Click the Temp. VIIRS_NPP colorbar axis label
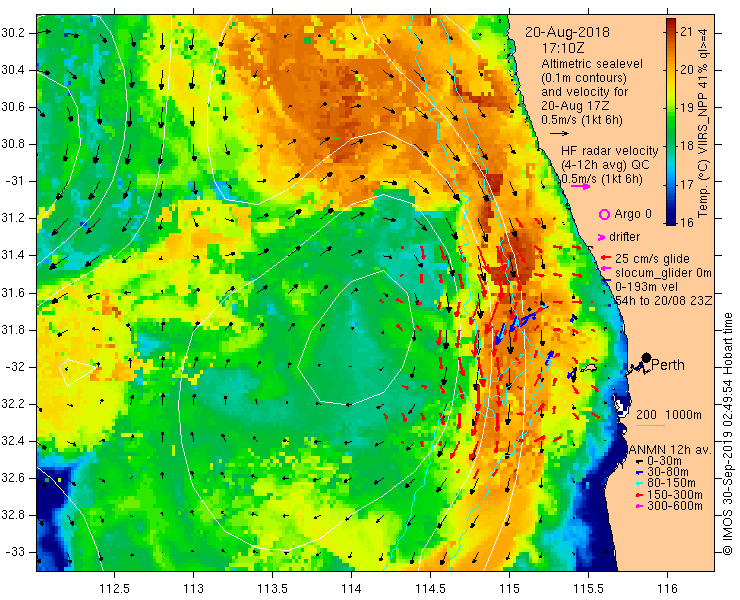Viewport: 740px width, 600px height. tap(703, 122)
